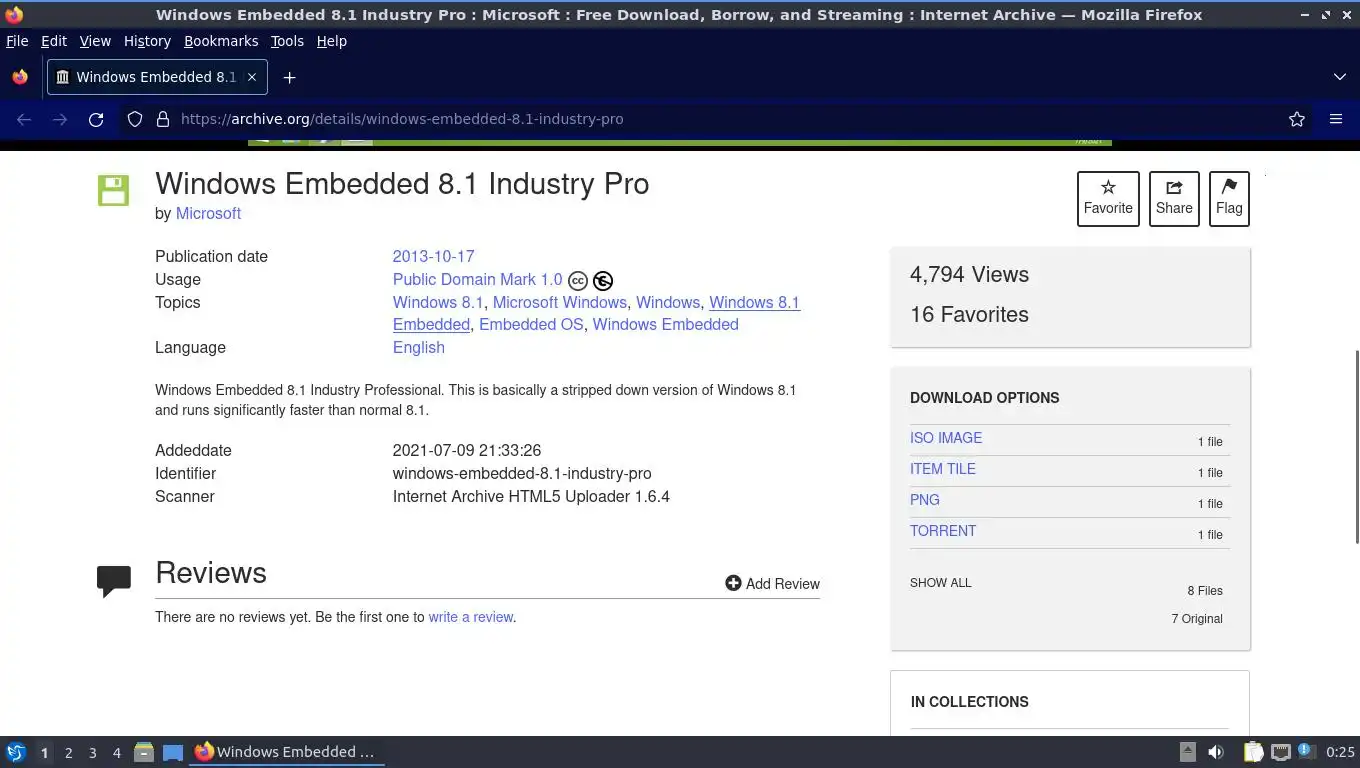Download the ISO IMAGE file
This screenshot has width=1360, height=768.
(x=946, y=438)
